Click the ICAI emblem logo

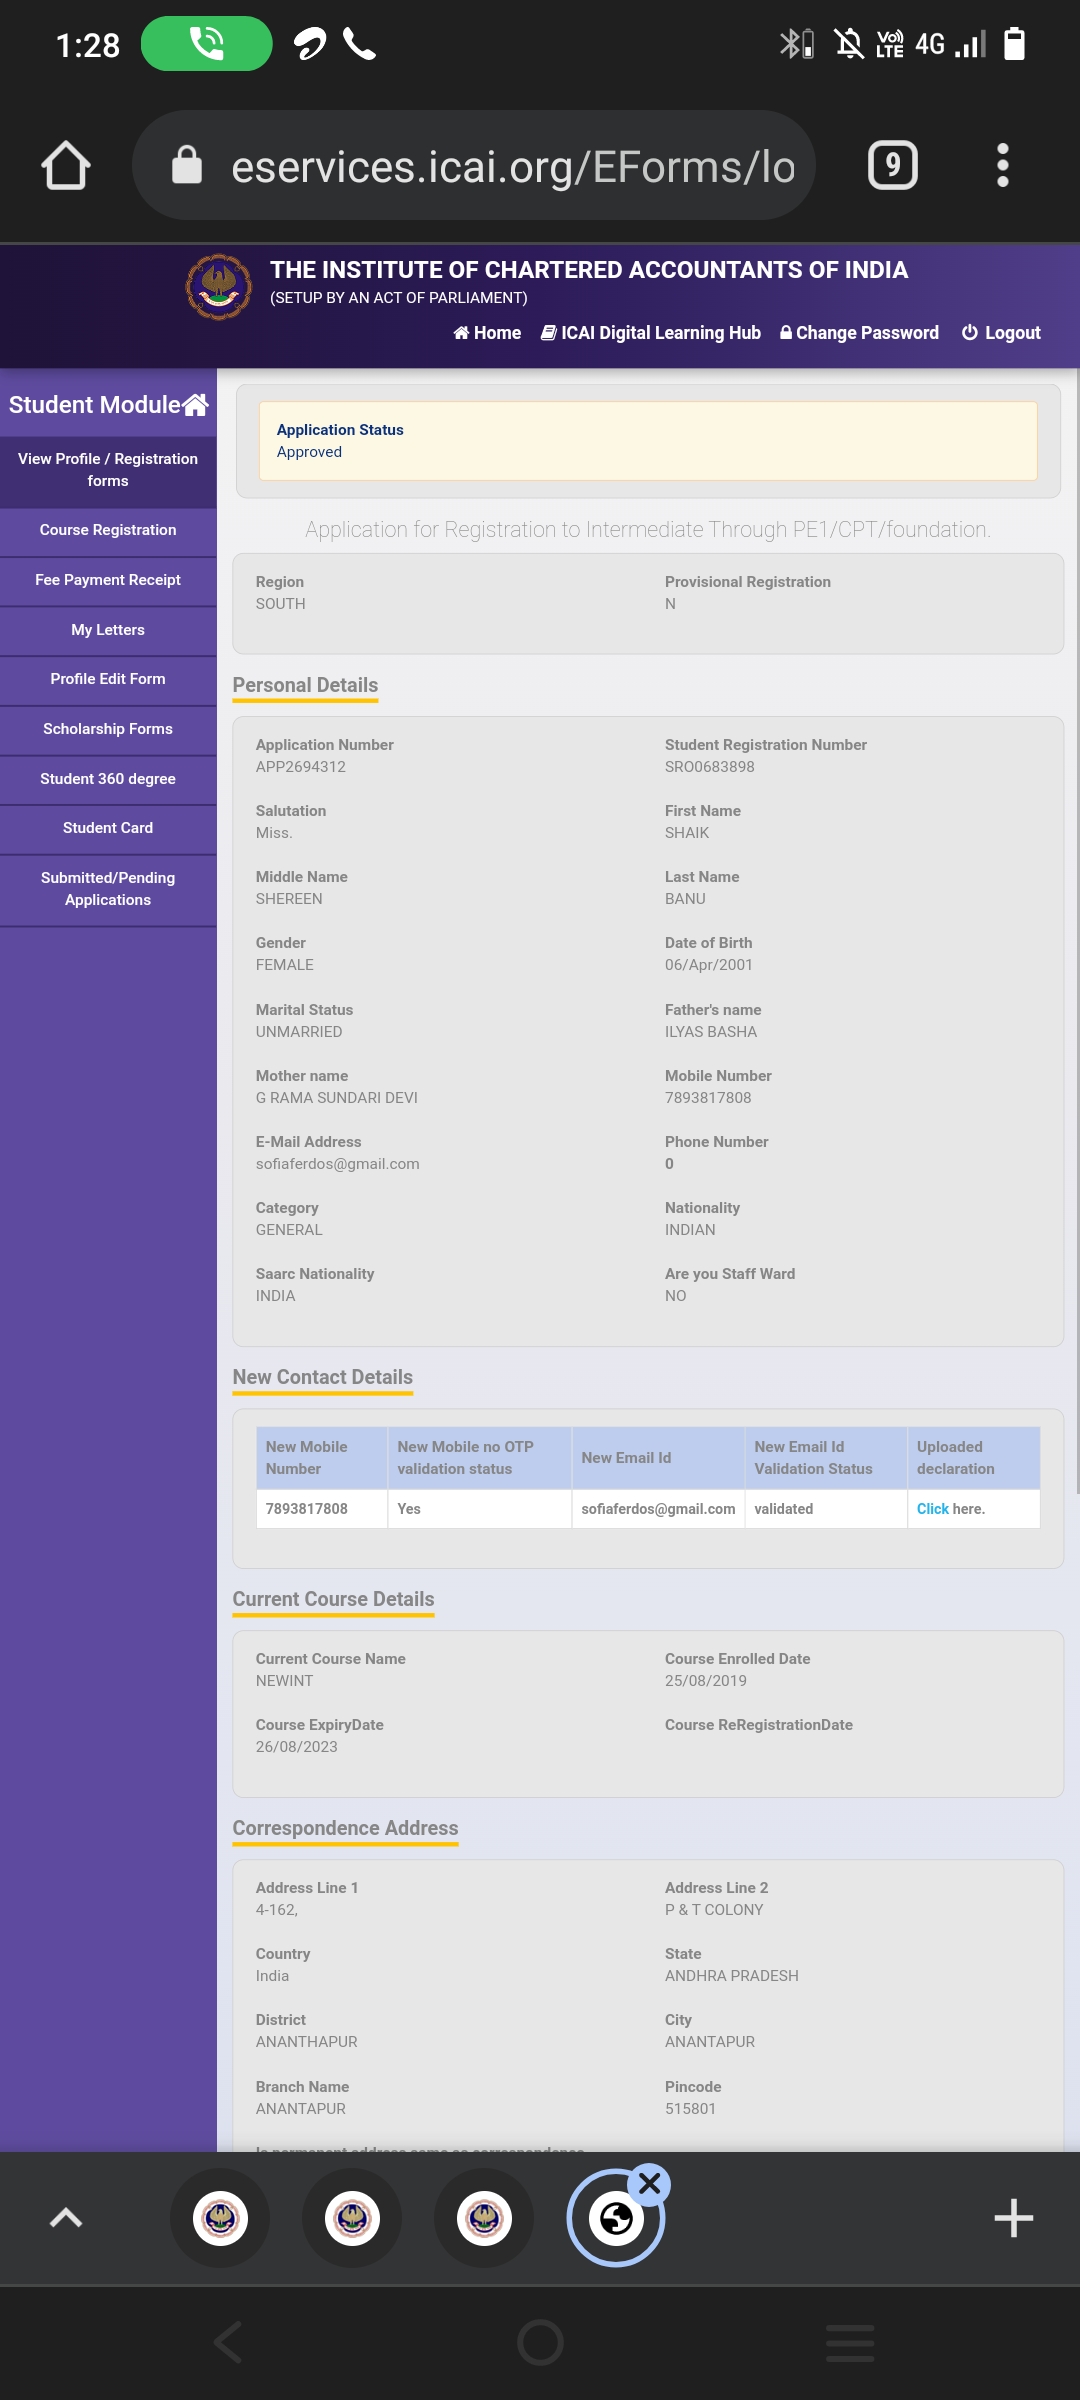pyautogui.click(x=219, y=287)
